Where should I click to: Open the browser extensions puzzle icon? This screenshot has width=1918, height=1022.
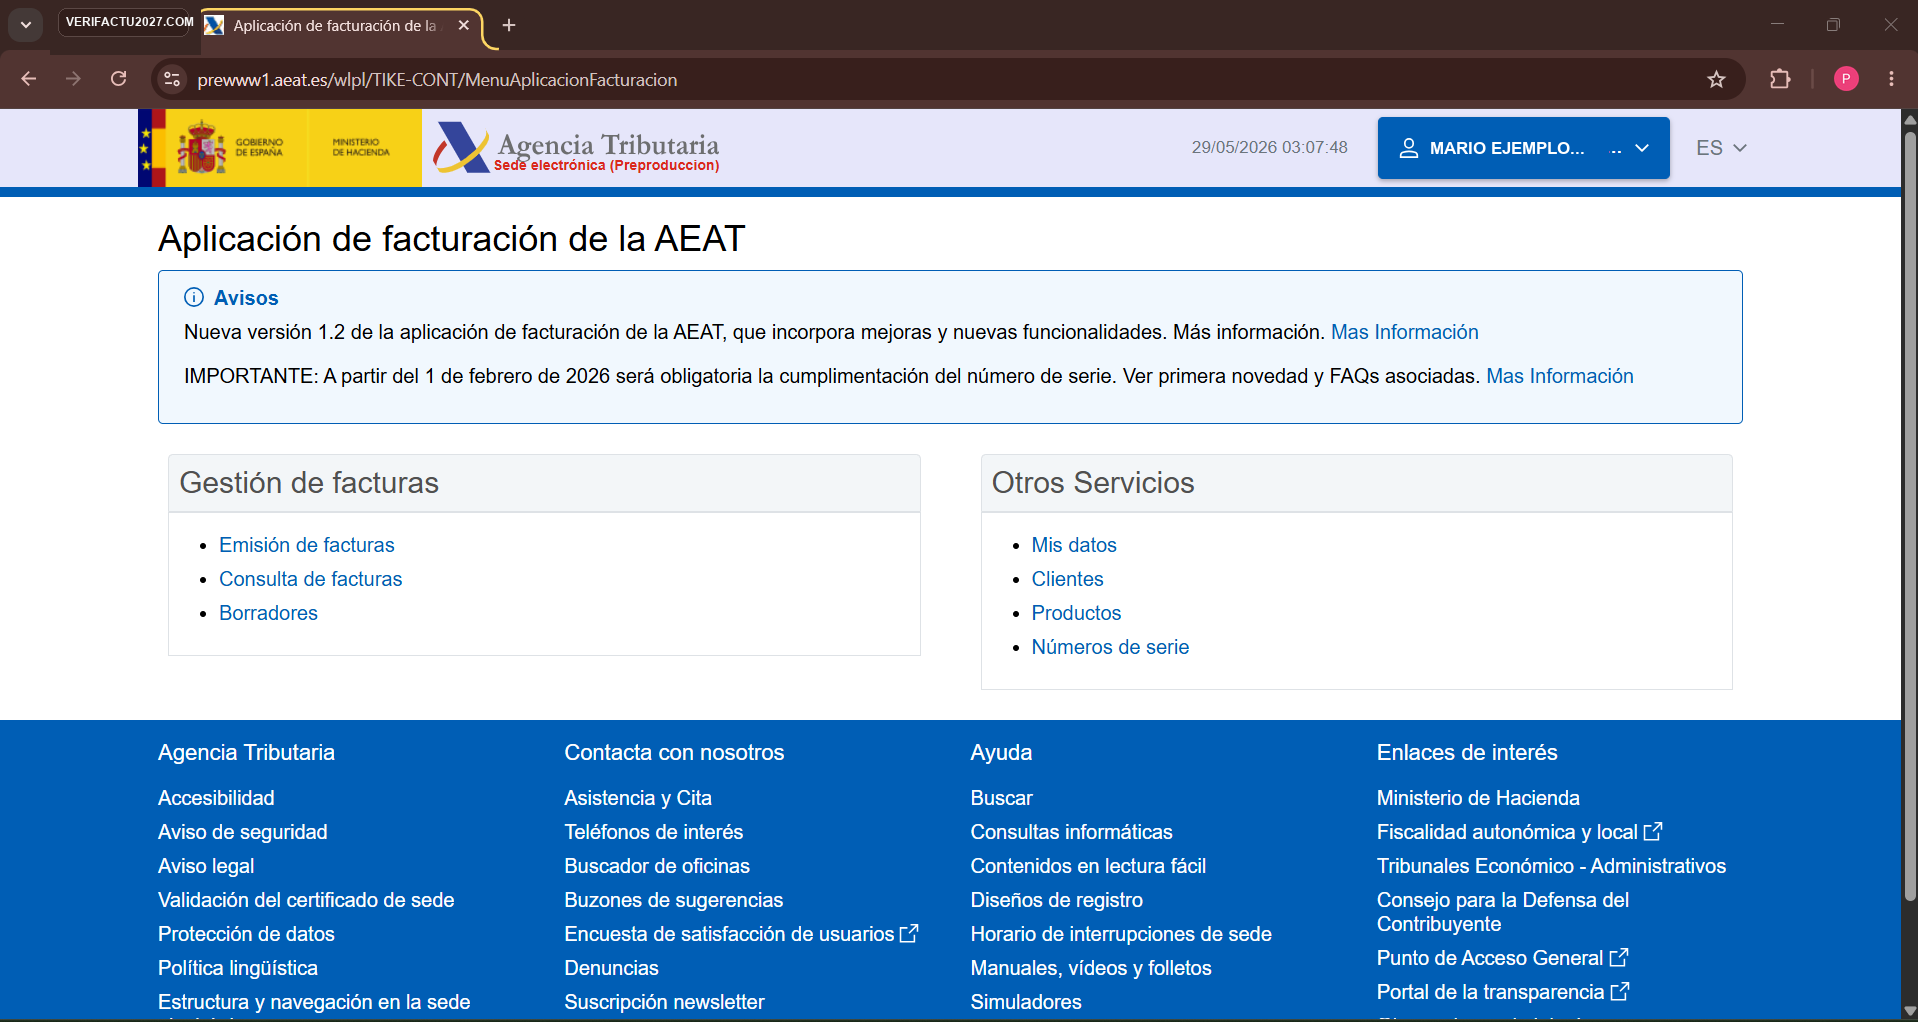(x=1780, y=79)
